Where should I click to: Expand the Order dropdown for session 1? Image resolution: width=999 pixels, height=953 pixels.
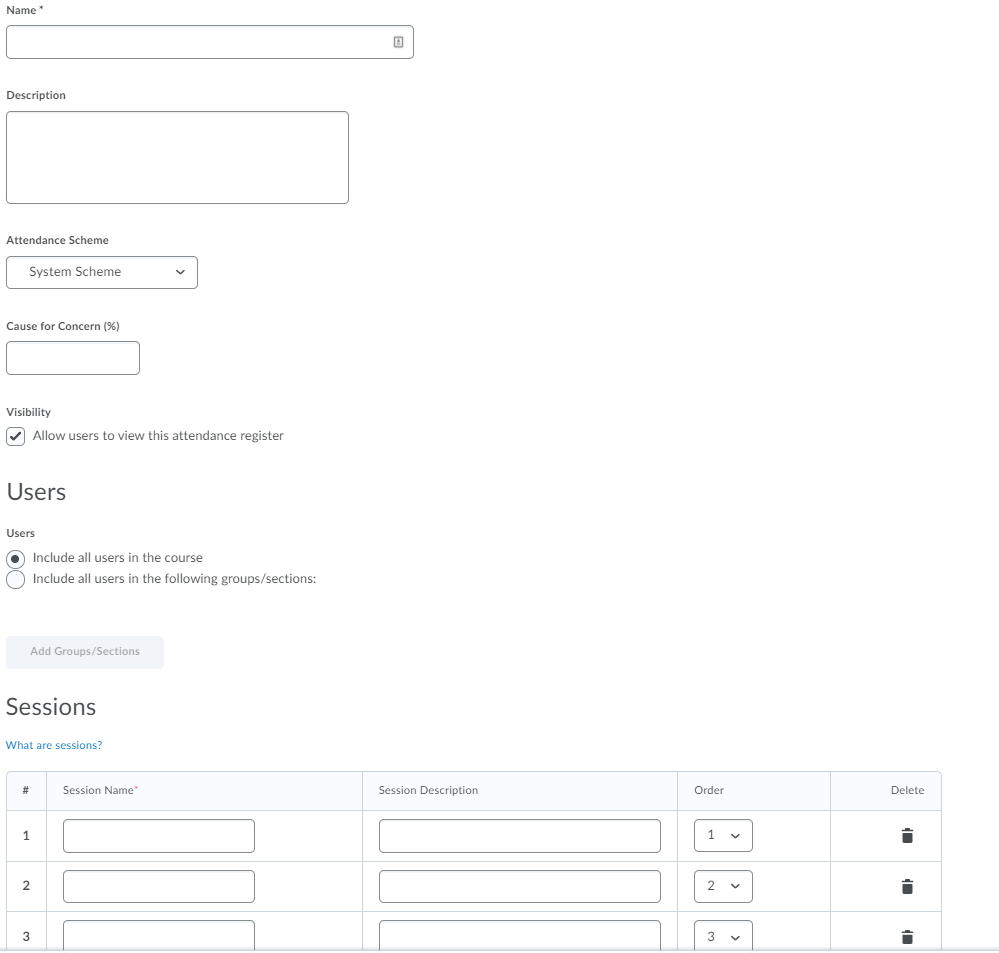(x=722, y=836)
